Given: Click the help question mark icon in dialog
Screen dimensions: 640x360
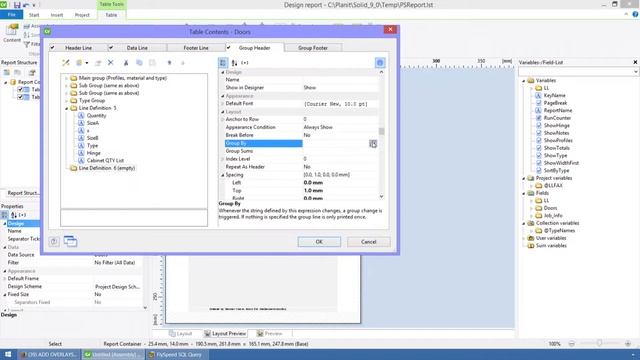Looking at the screenshot, I should pyautogui.click(x=54, y=242).
